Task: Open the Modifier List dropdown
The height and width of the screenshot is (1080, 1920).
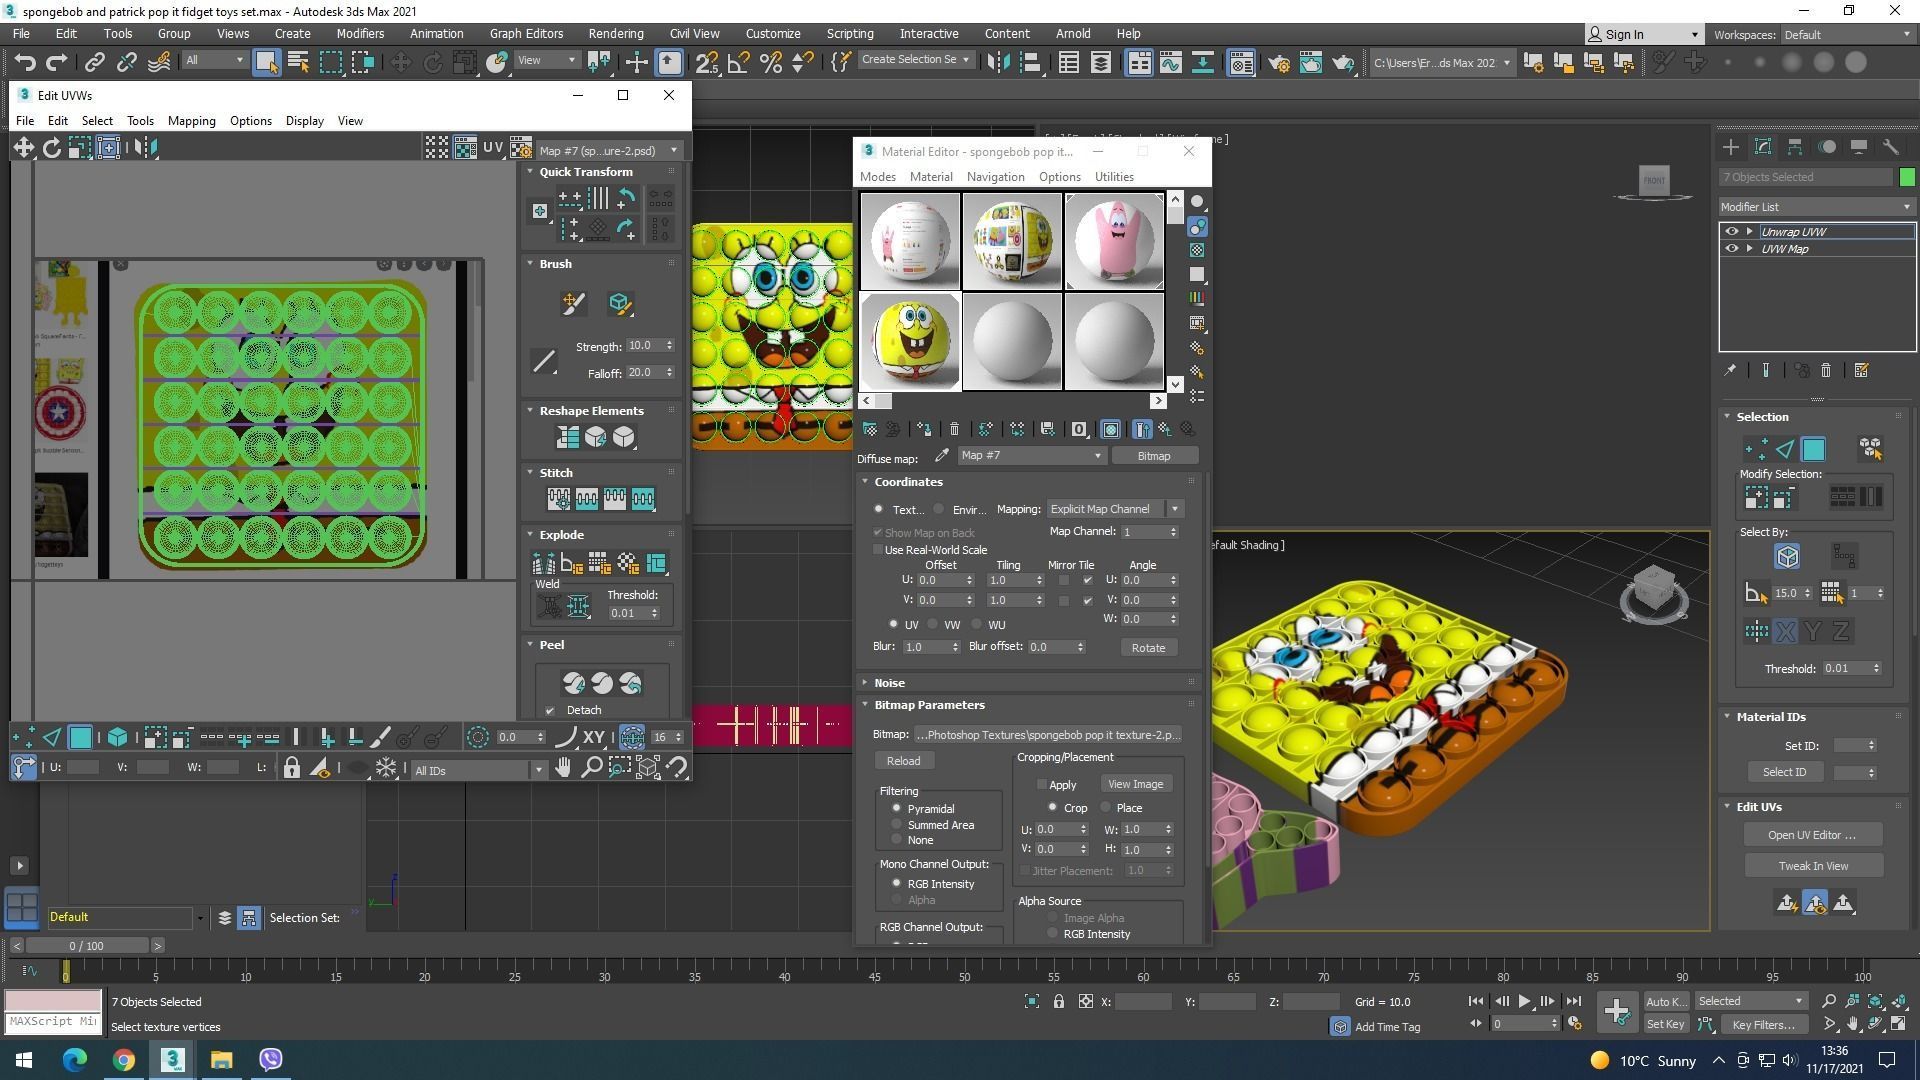Action: (x=1816, y=206)
